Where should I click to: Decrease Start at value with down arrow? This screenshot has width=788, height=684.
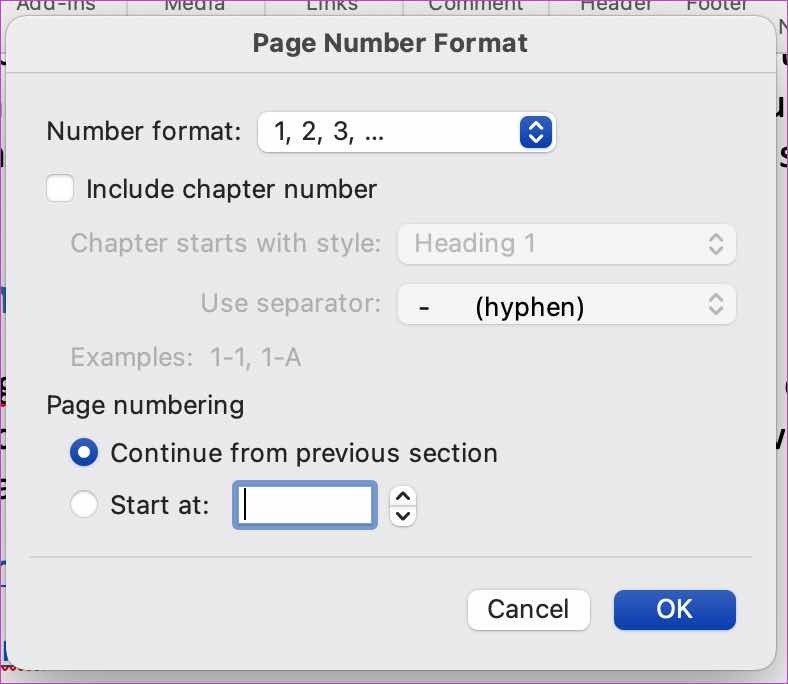pos(403,516)
